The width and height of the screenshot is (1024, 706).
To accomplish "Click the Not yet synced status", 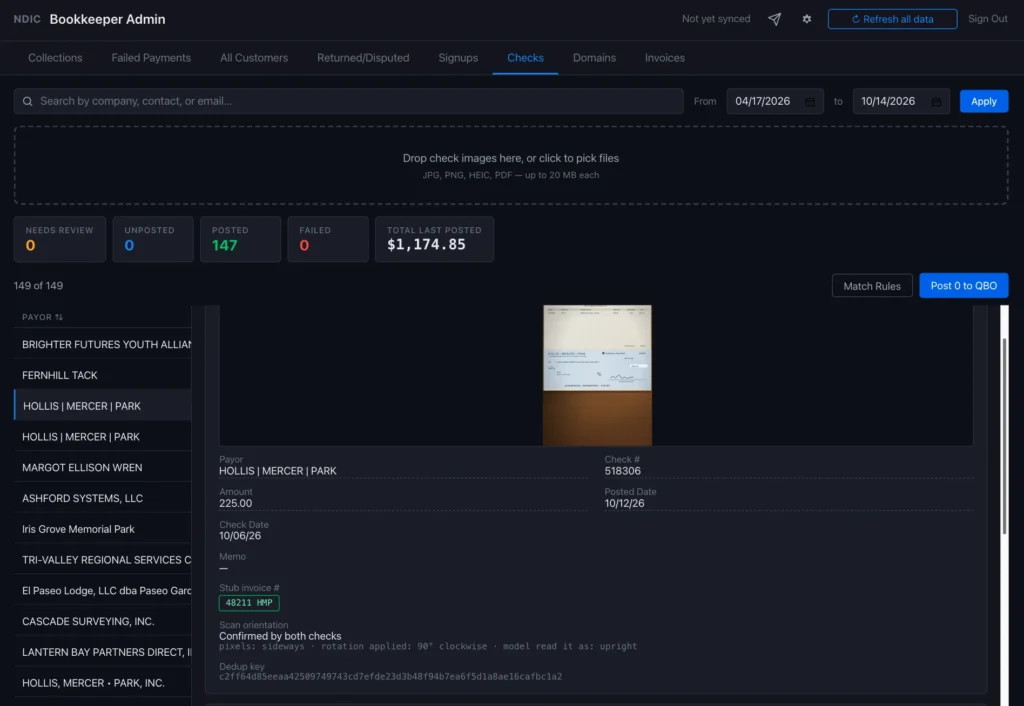I will coord(716,19).
